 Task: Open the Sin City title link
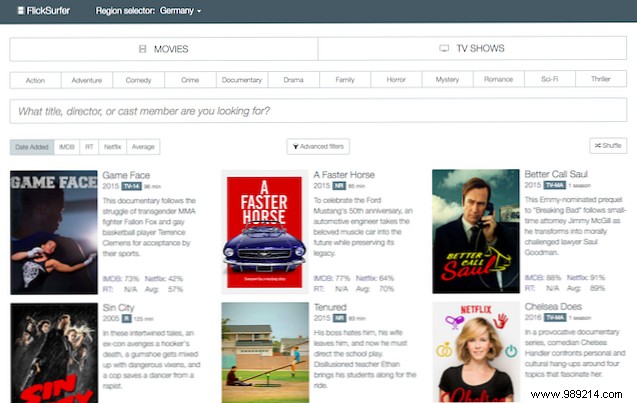click(119, 308)
